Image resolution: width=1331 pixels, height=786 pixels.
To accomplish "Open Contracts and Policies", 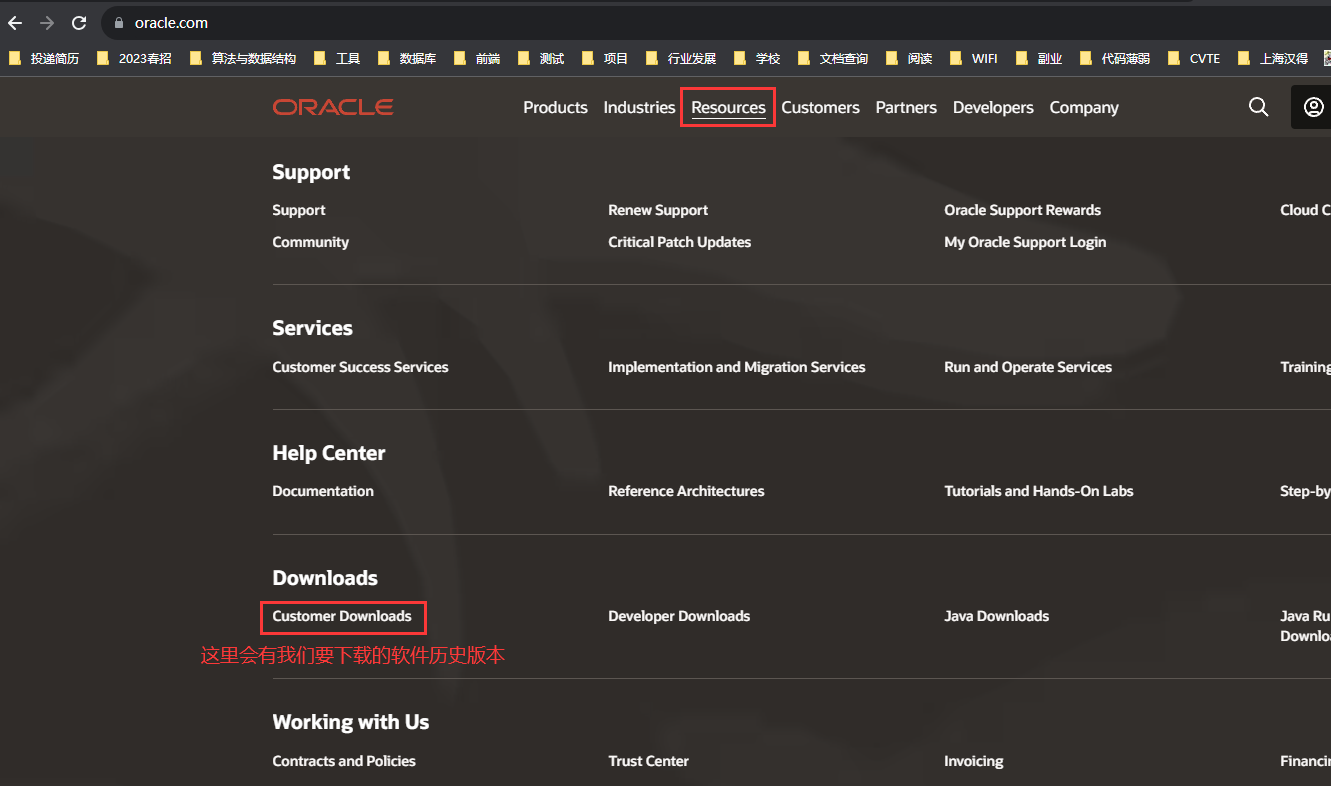I will tap(344, 761).
